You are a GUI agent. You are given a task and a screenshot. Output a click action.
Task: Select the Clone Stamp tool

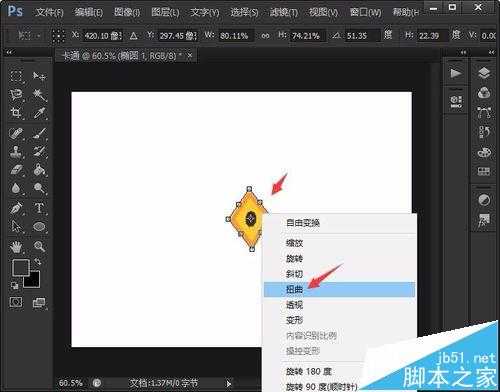tap(16, 152)
